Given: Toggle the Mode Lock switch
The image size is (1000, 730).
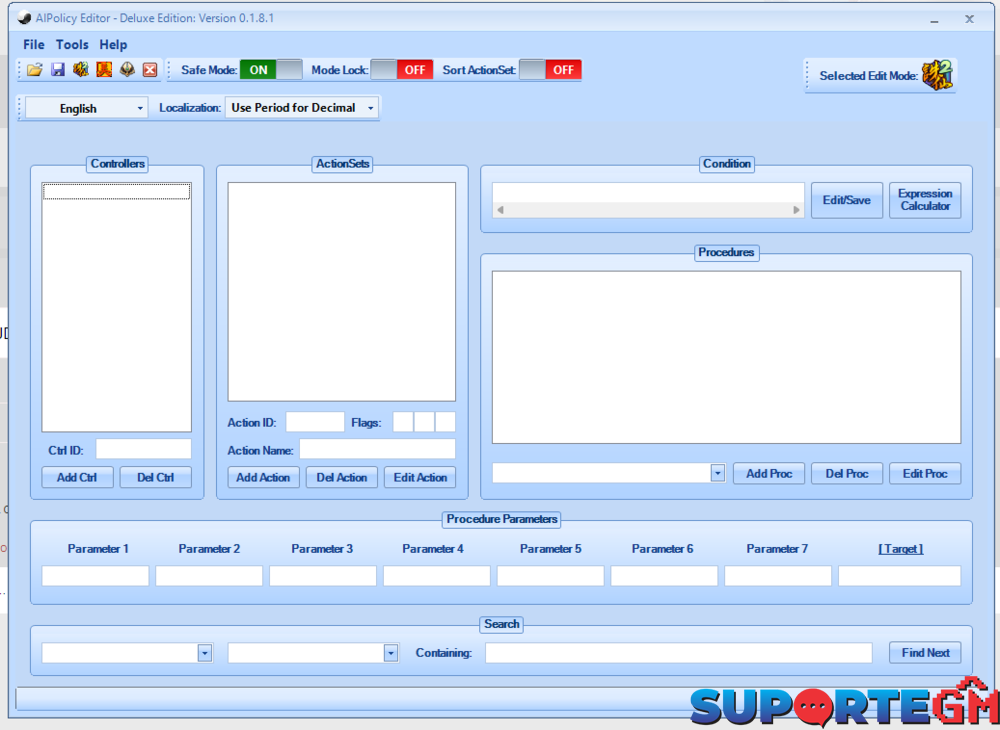Looking at the screenshot, I should tap(401, 70).
